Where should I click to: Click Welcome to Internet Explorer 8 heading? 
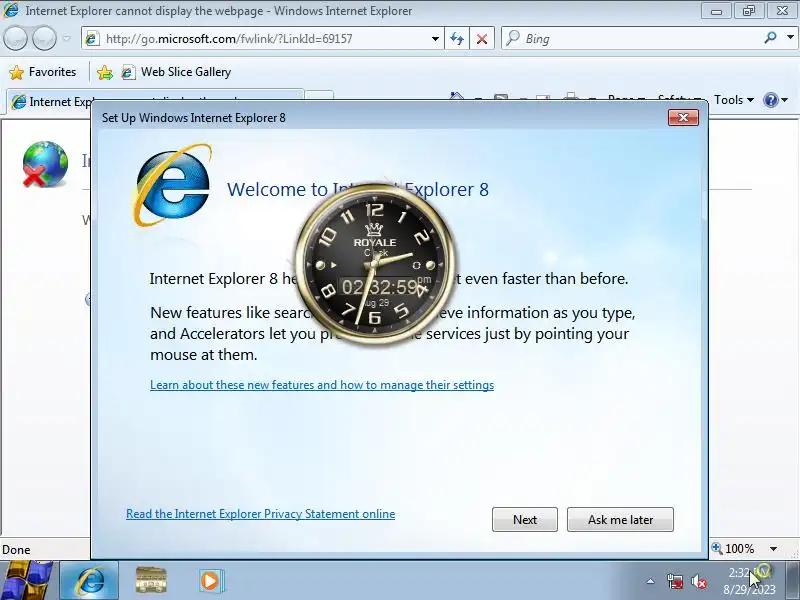click(358, 189)
